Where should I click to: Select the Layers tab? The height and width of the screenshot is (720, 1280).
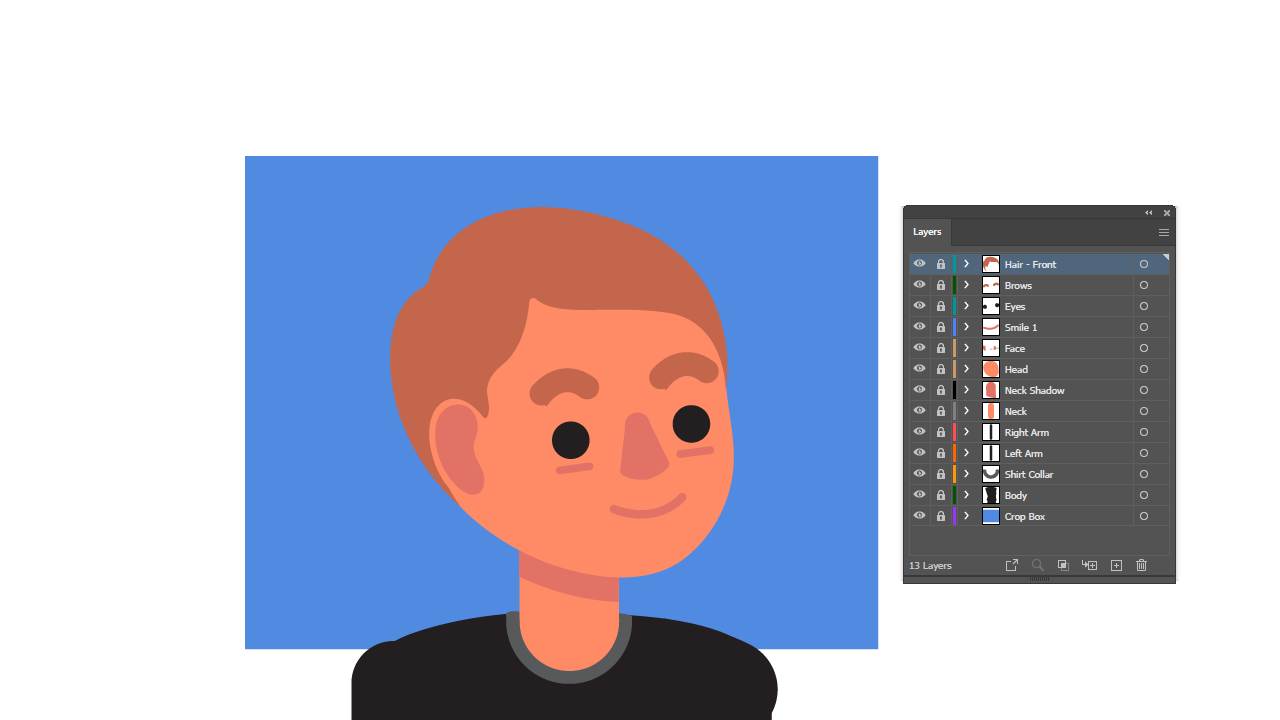pyautogui.click(x=927, y=232)
